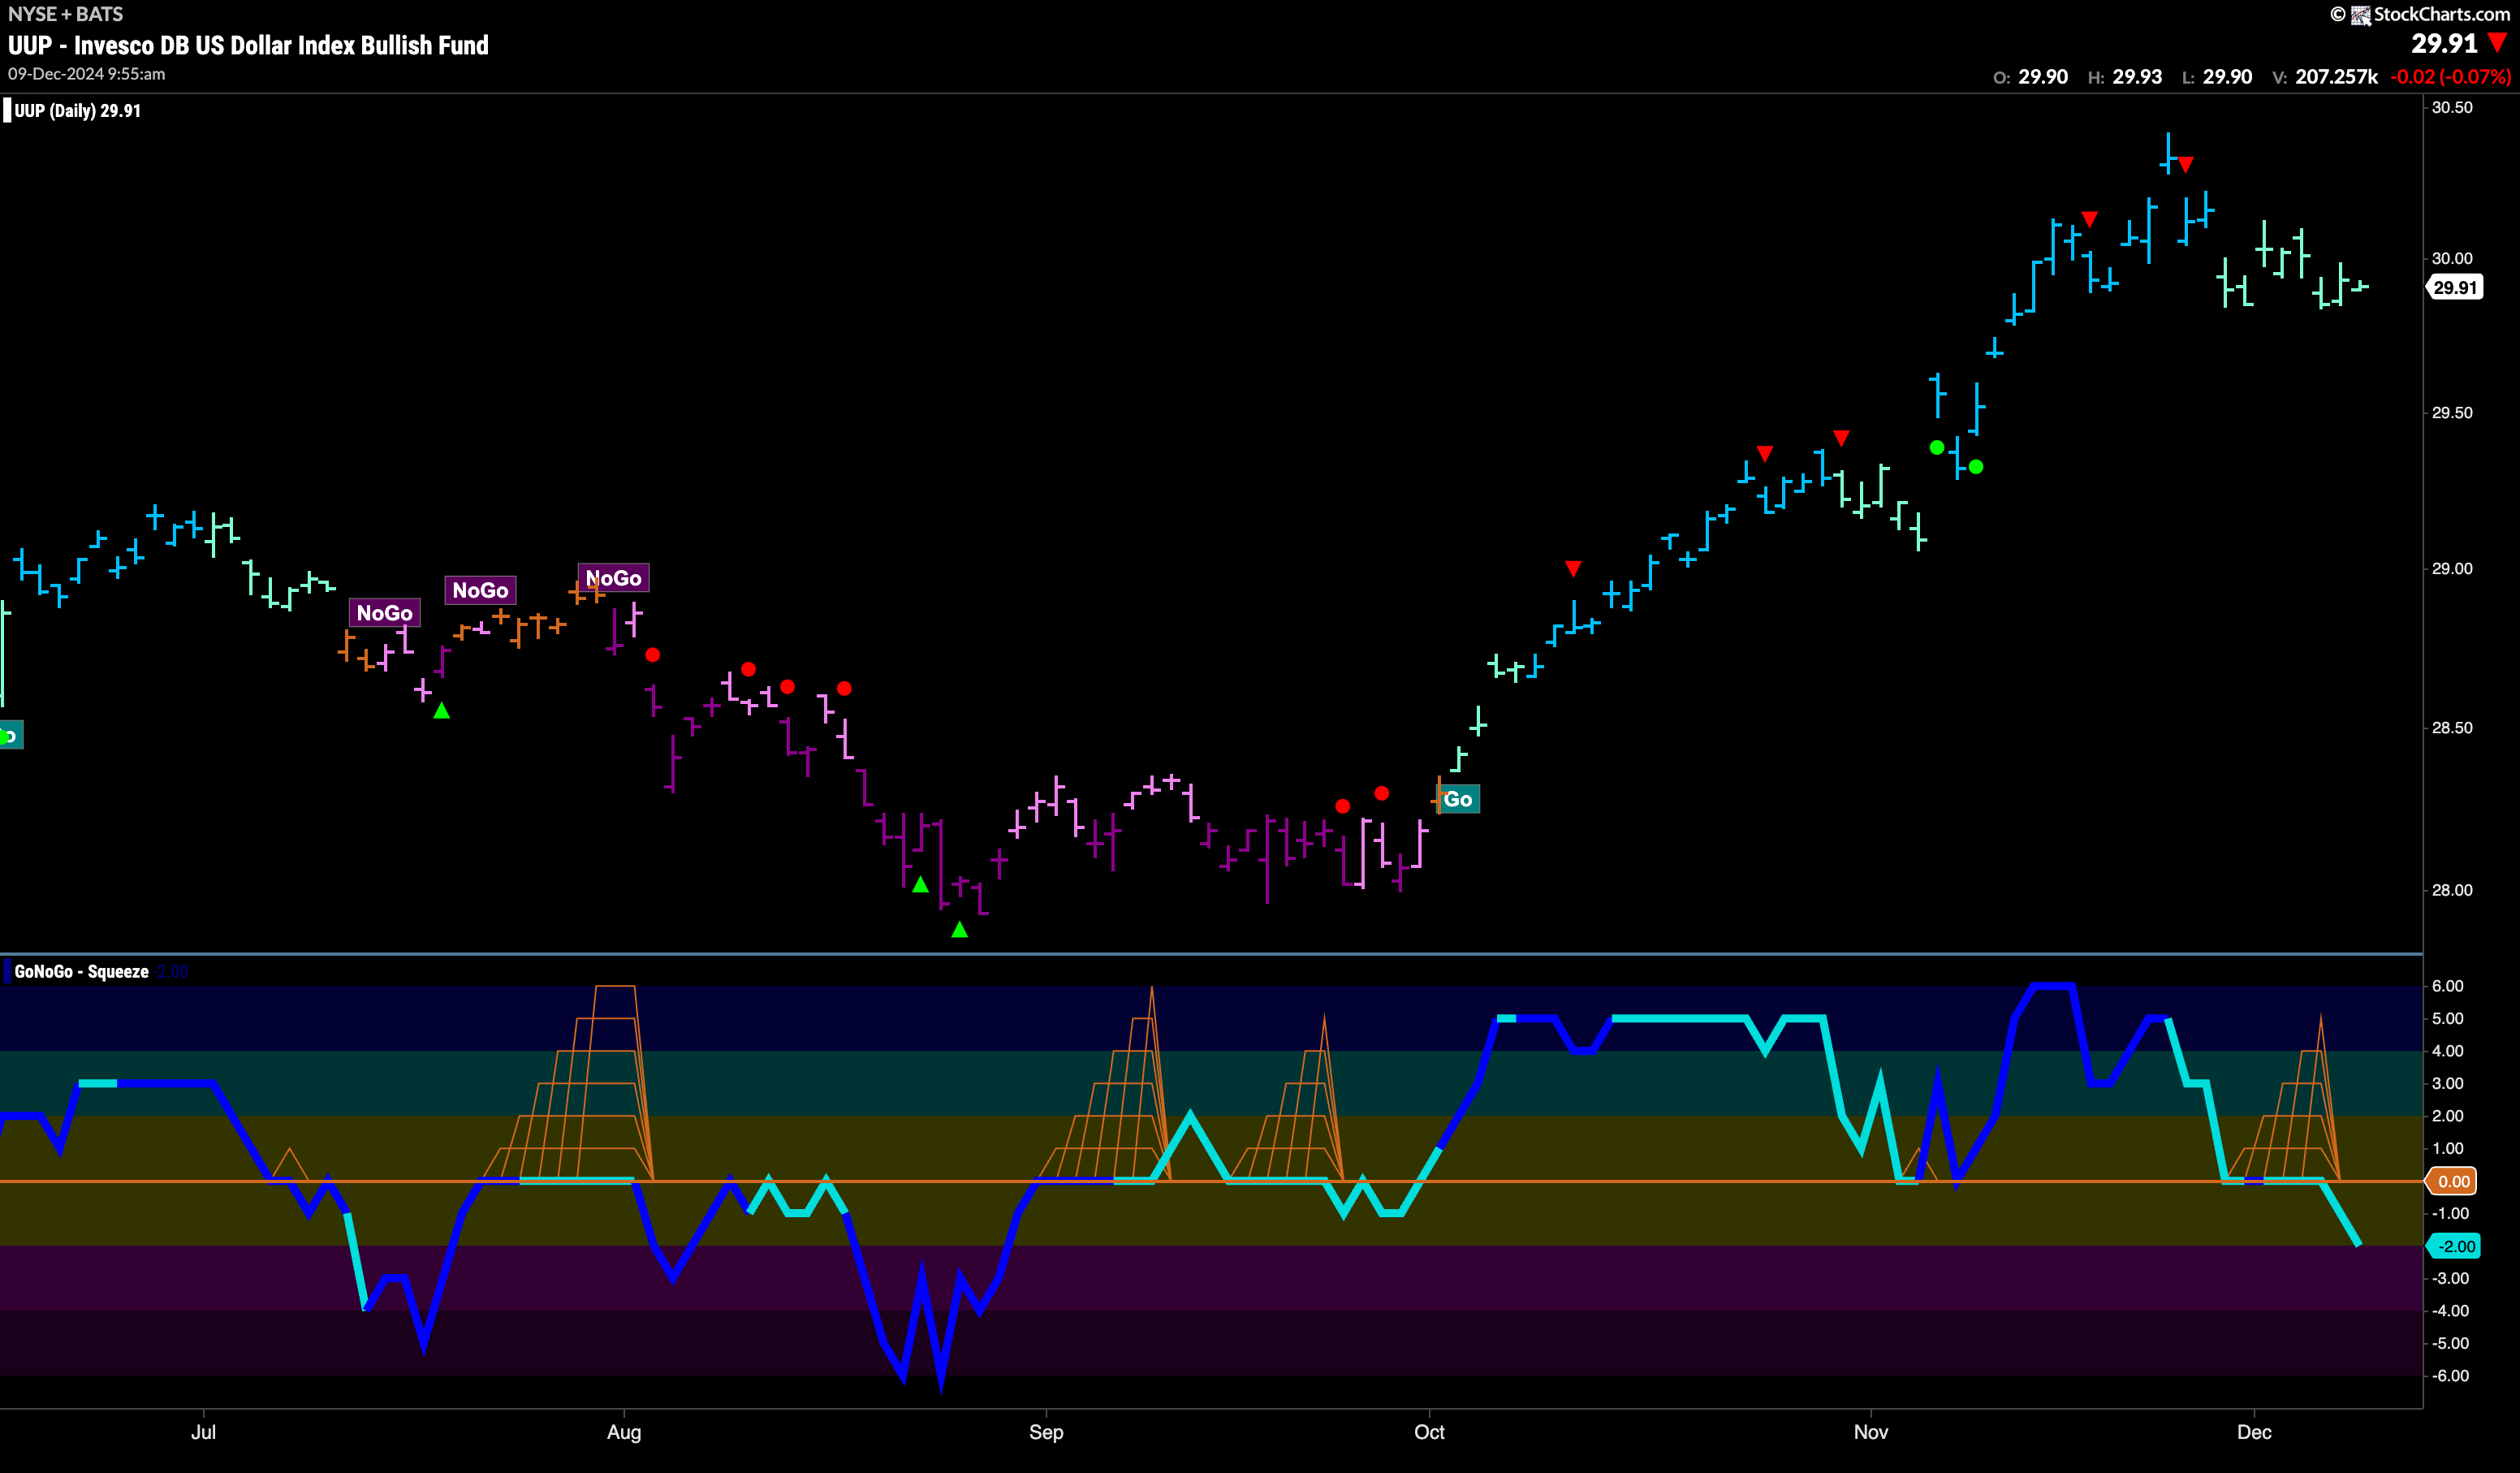Viewport: 2520px width, 1473px height.
Task: Click the NoGo label near August
Action: coord(613,578)
